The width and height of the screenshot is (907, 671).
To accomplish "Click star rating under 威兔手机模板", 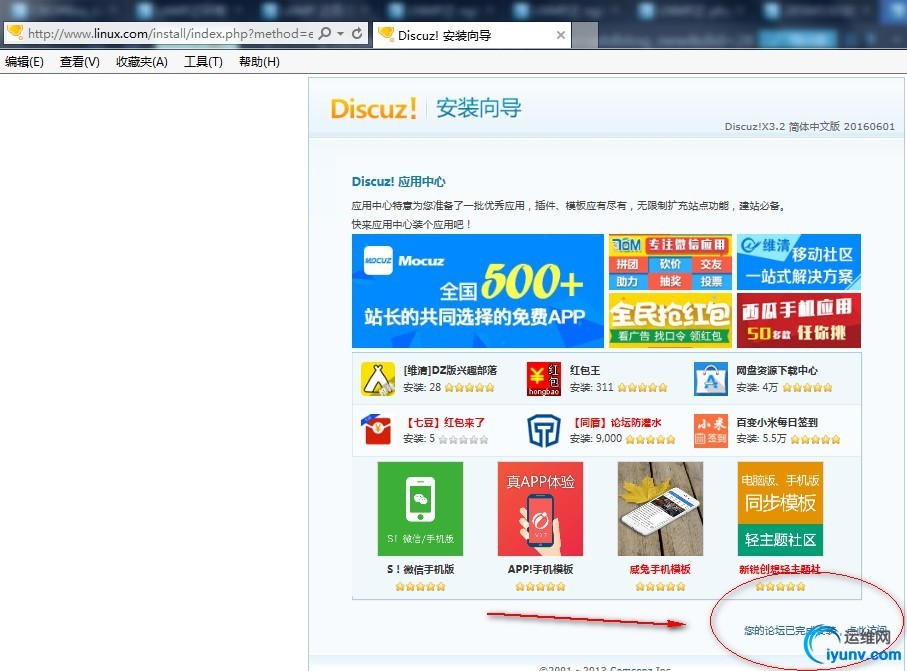I will pos(660,587).
